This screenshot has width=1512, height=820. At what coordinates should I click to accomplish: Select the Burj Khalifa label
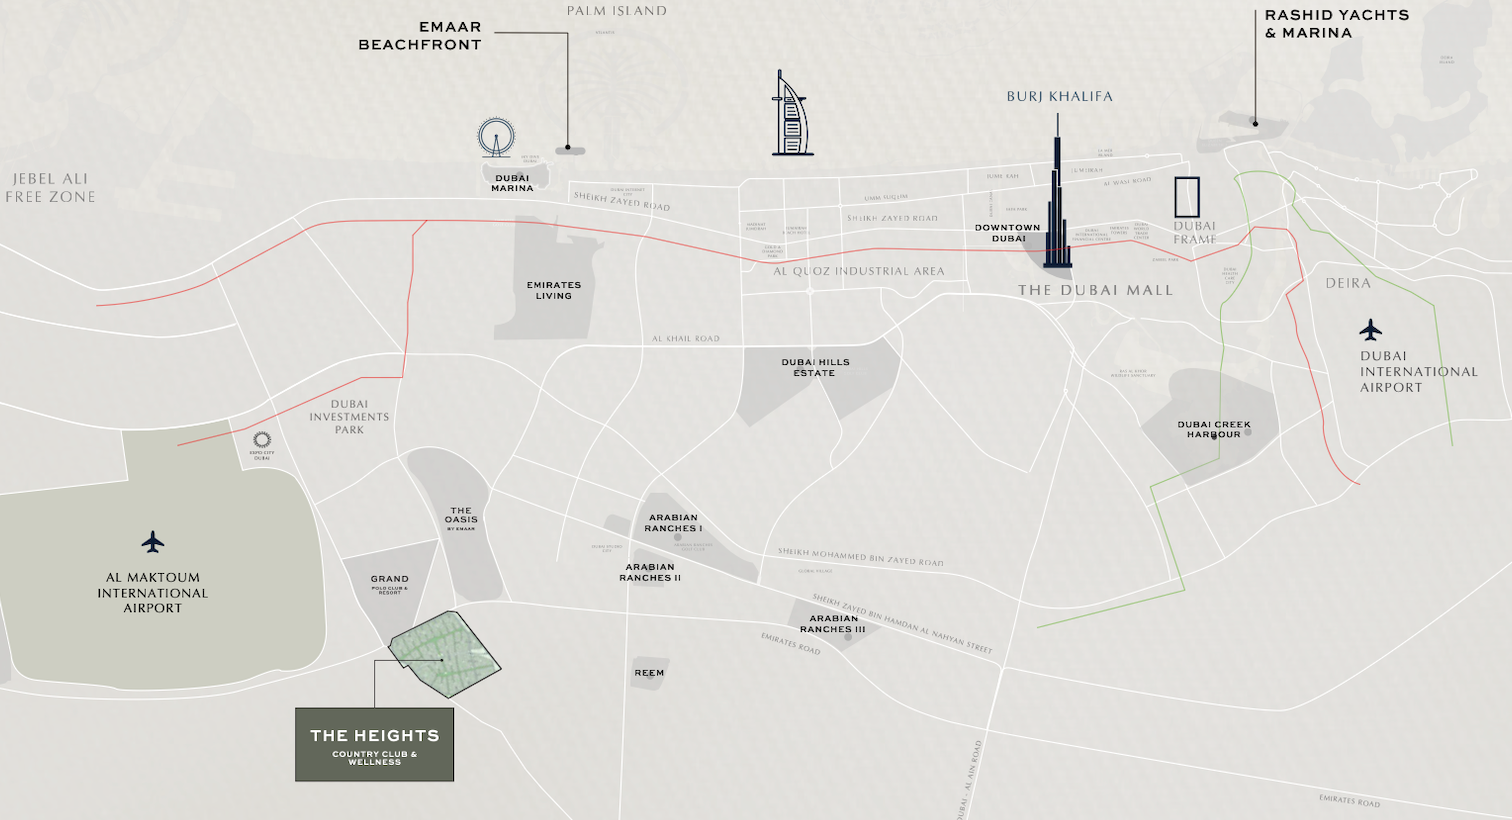[x=1059, y=97]
